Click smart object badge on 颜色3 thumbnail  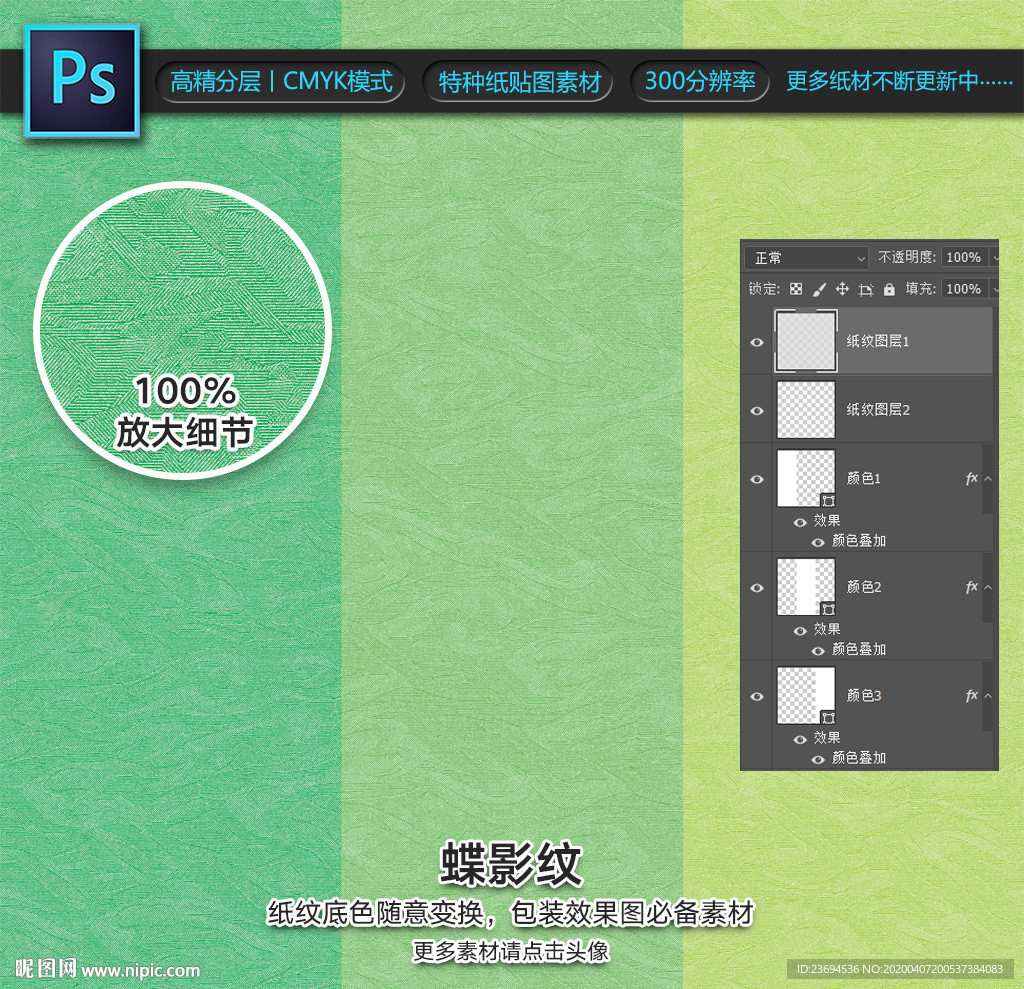click(x=828, y=717)
